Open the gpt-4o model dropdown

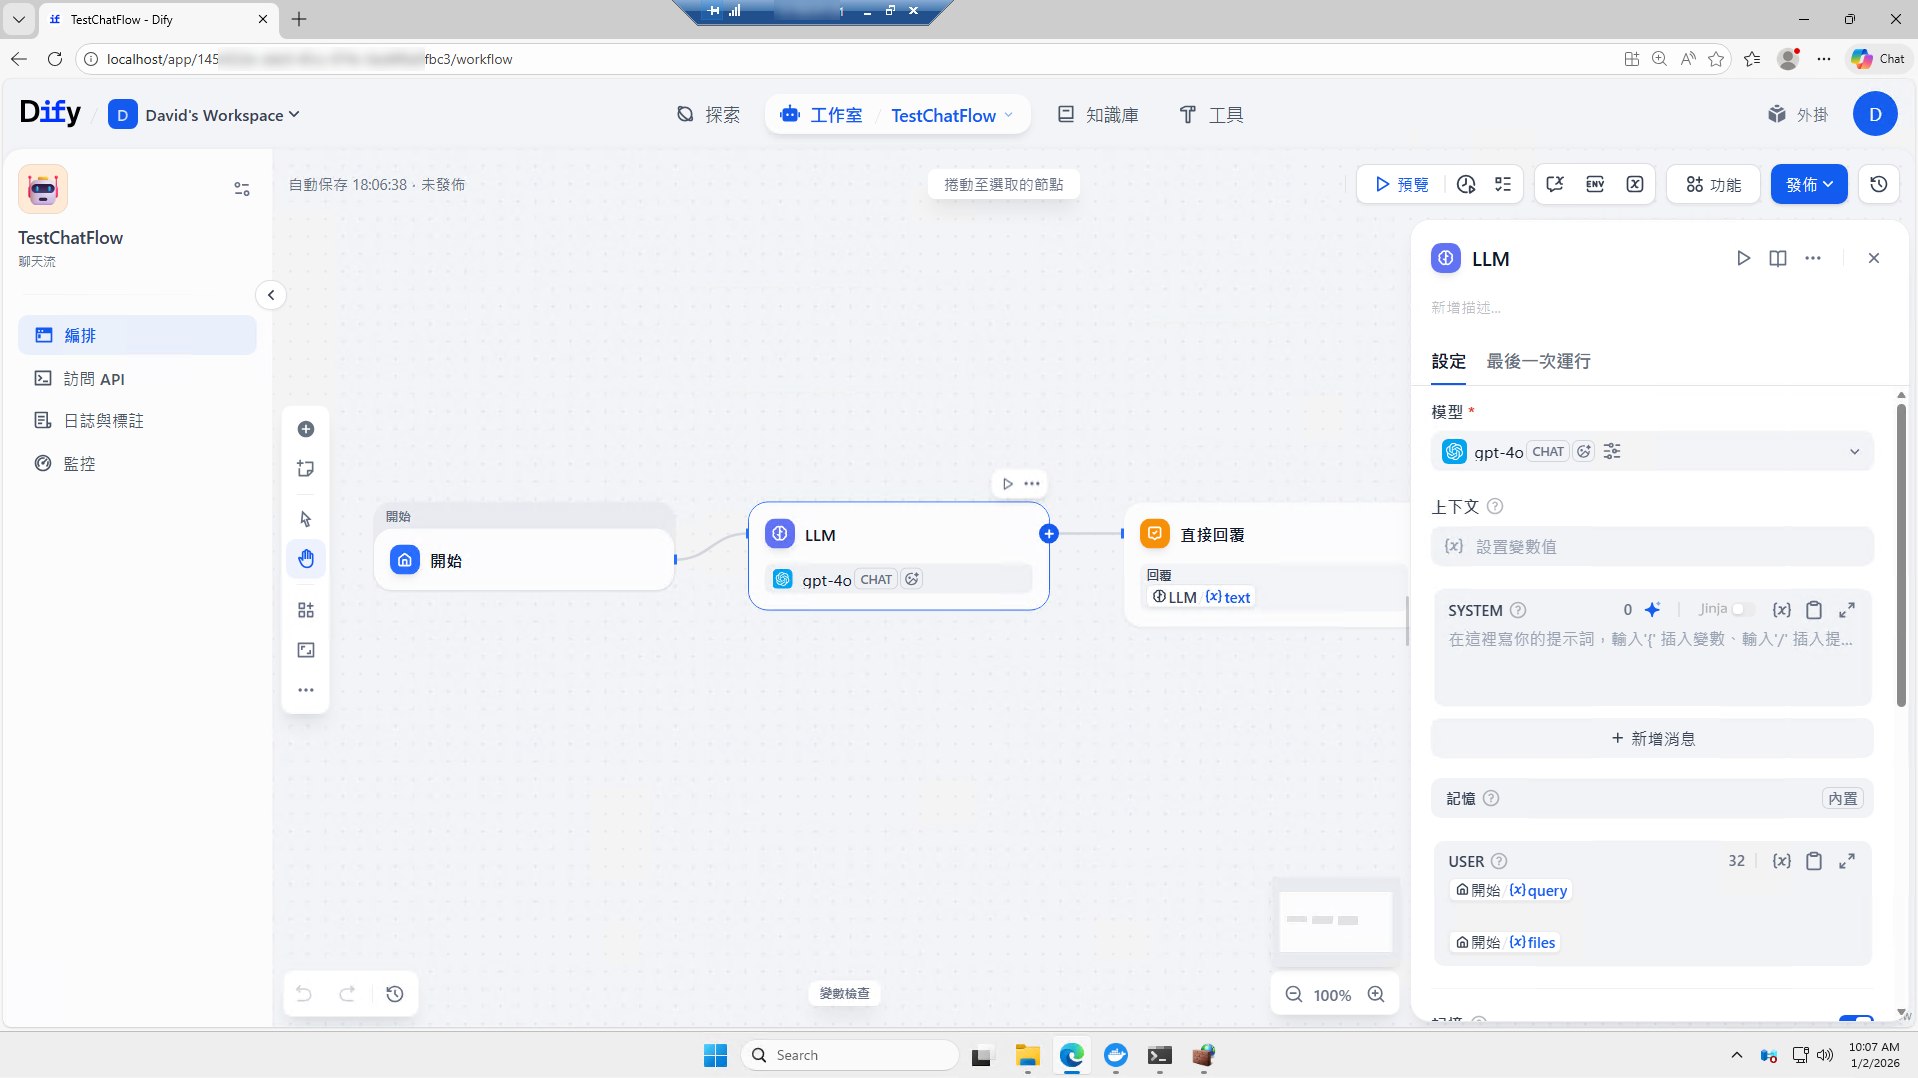click(x=1652, y=451)
